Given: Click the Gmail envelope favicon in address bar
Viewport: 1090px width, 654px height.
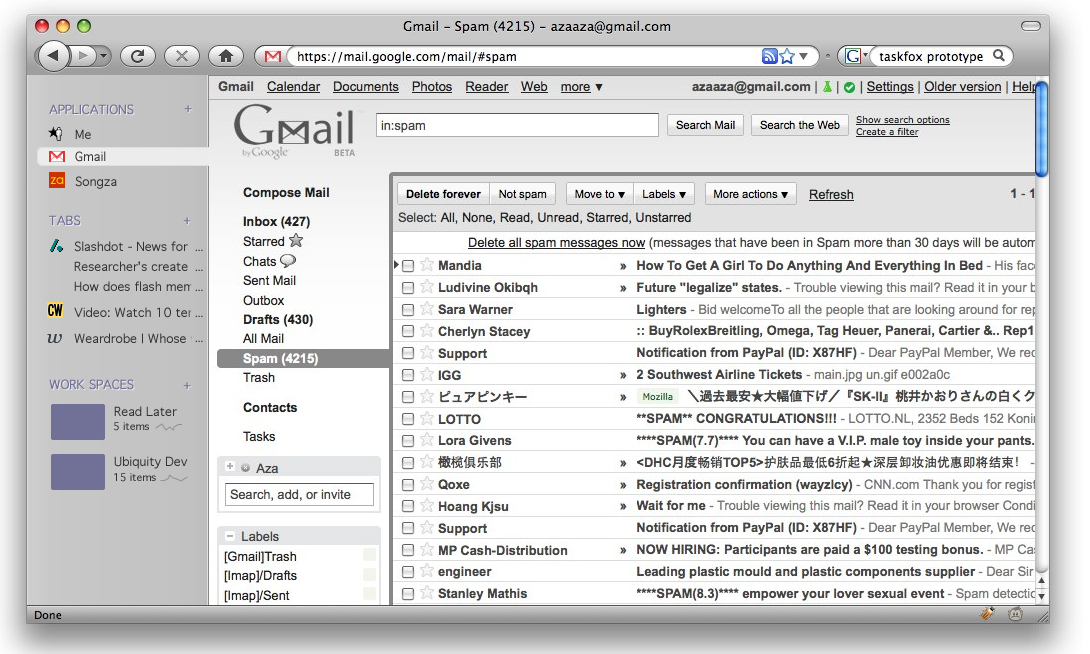Looking at the screenshot, I should point(272,56).
